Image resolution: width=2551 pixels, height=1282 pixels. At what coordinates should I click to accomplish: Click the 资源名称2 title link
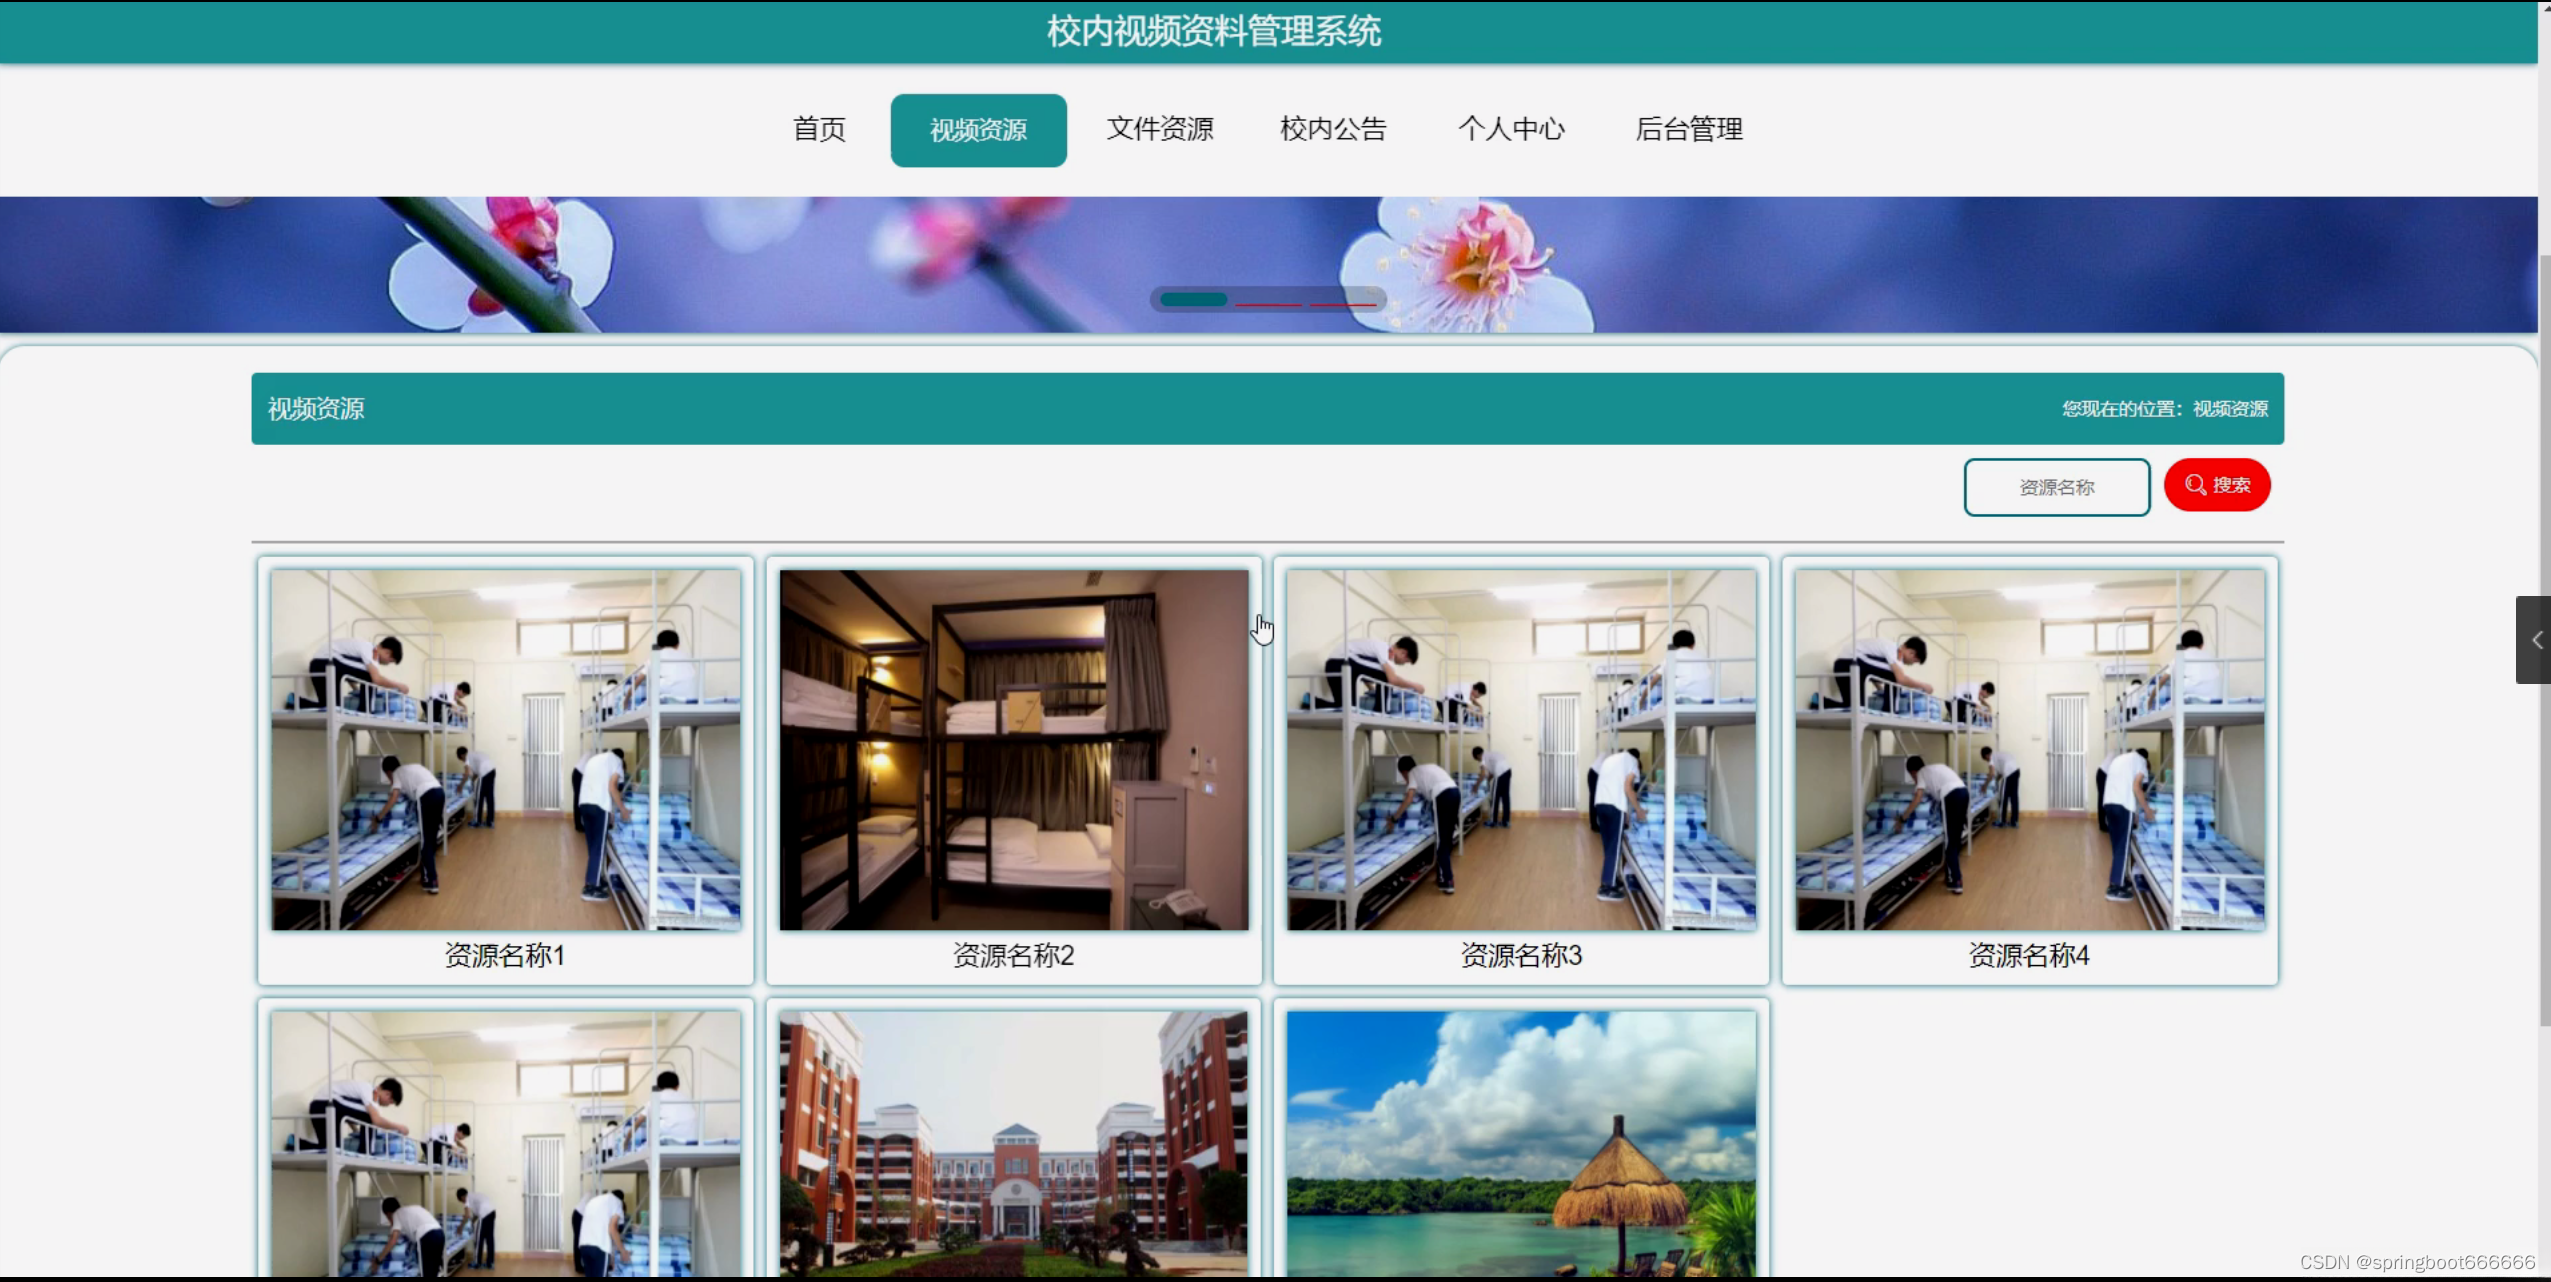[1013, 956]
